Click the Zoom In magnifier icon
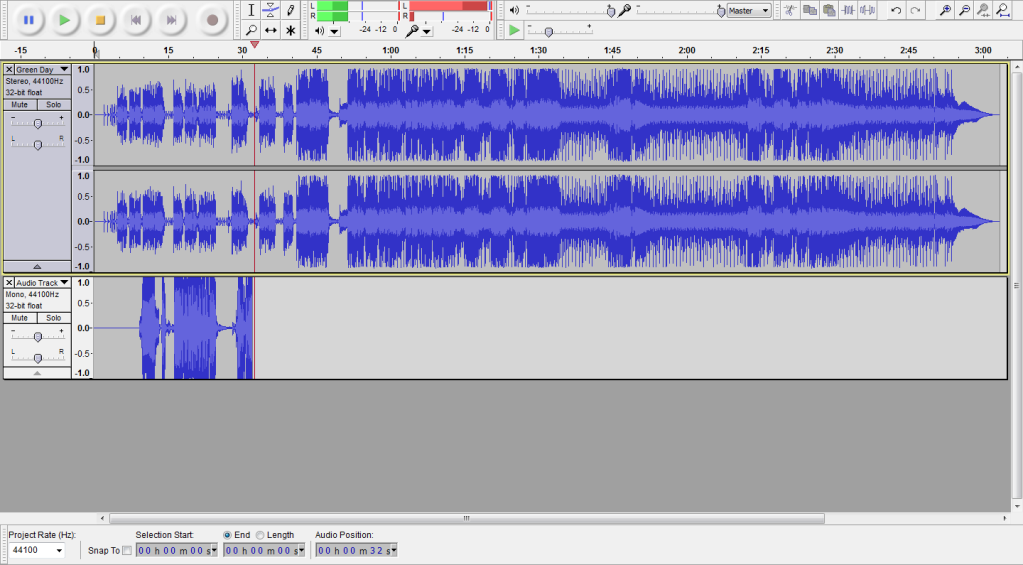Image resolution: width=1023 pixels, height=565 pixels. click(x=945, y=10)
